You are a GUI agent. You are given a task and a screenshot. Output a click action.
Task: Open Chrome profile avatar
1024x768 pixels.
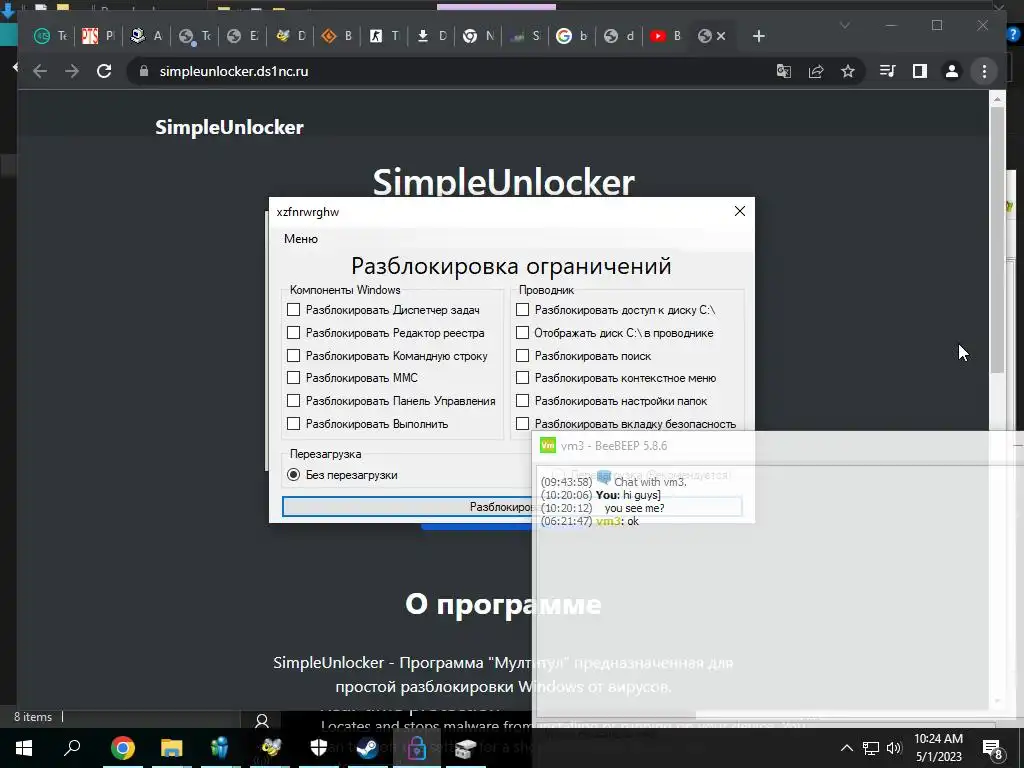(x=952, y=71)
